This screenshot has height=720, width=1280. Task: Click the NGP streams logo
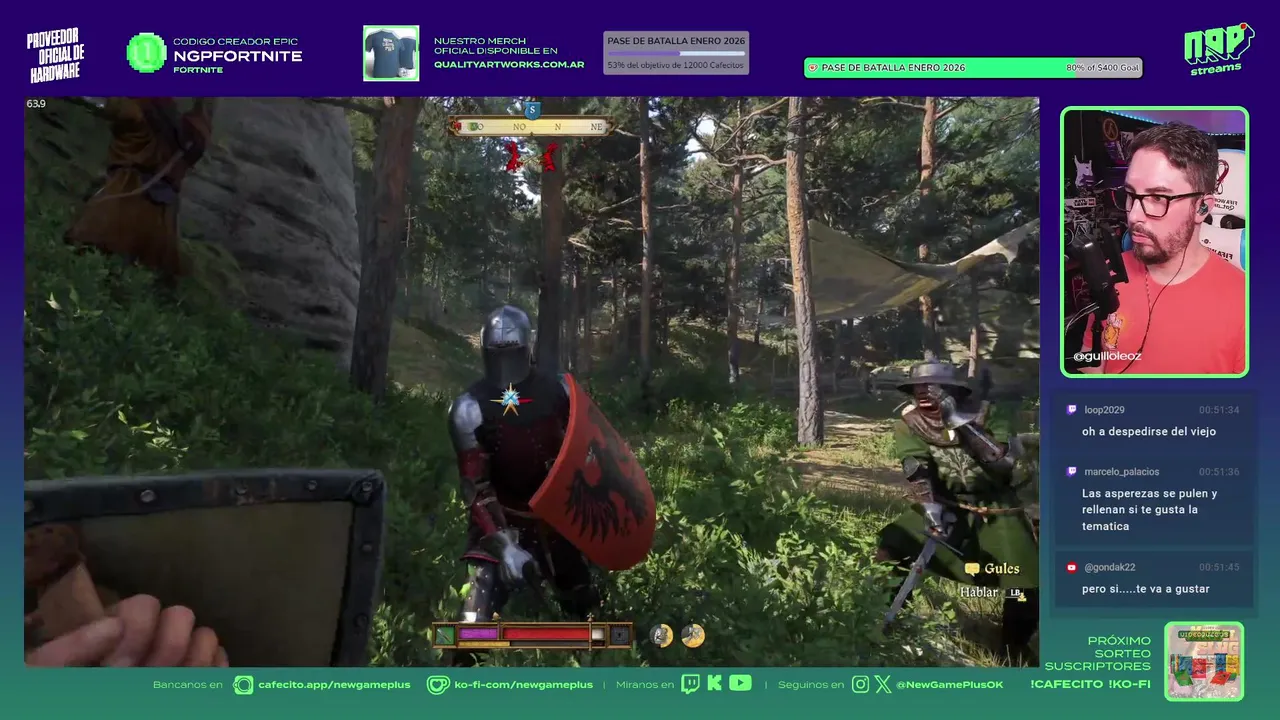[x=1218, y=49]
